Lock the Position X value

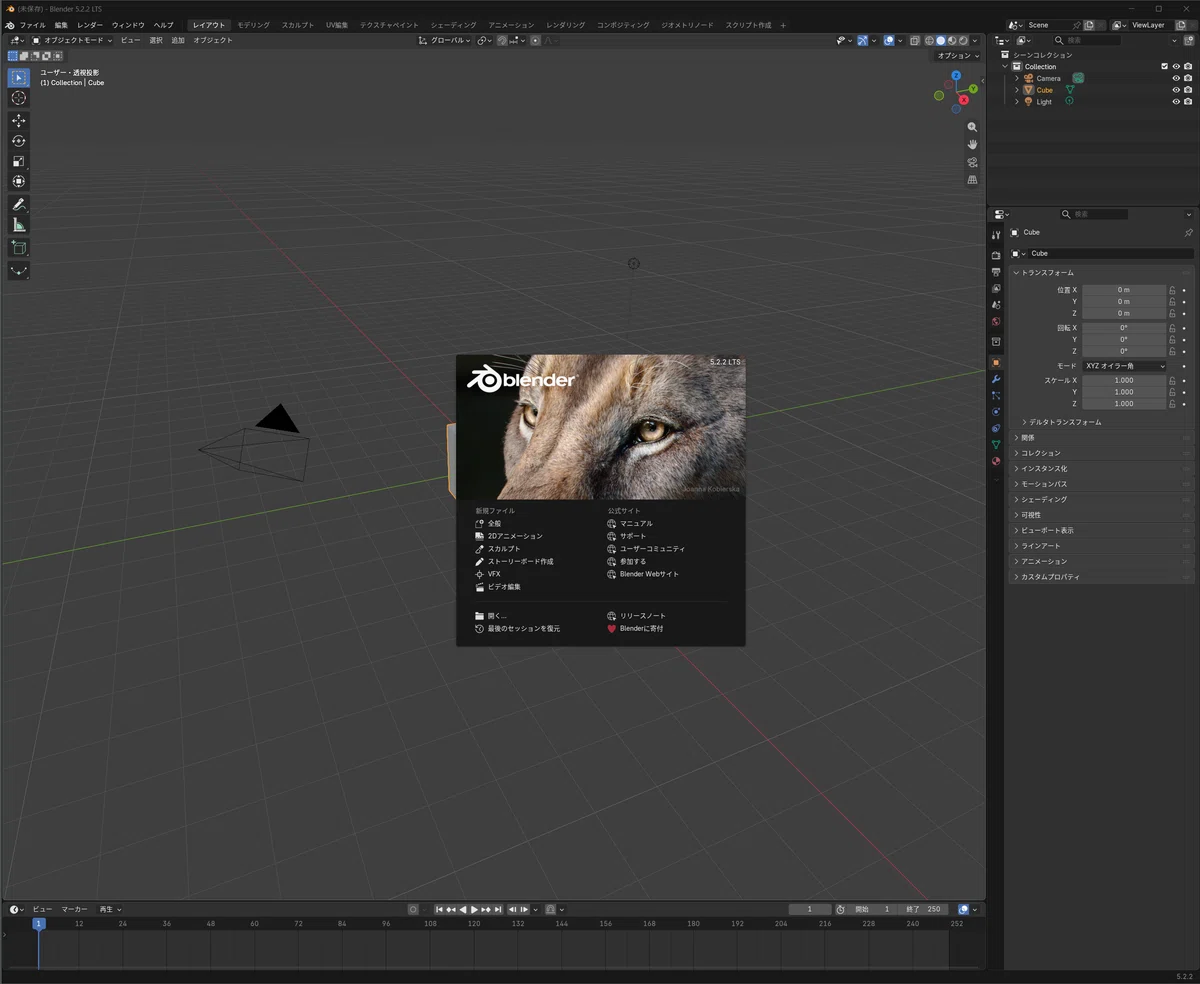1172,290
